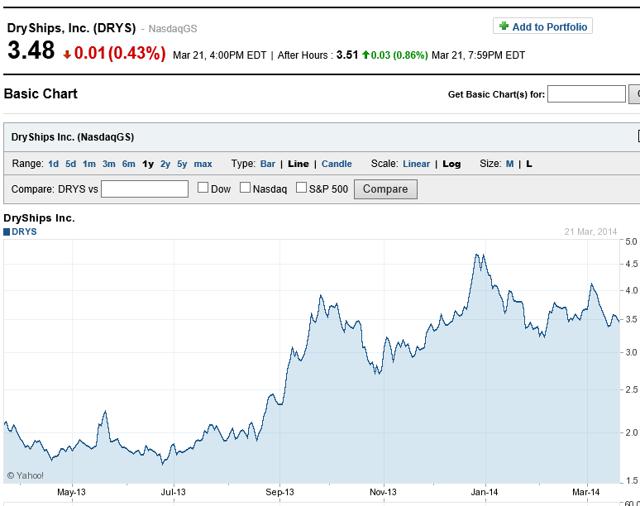
Task: Choose the 1y range
Action: (148, 164)
